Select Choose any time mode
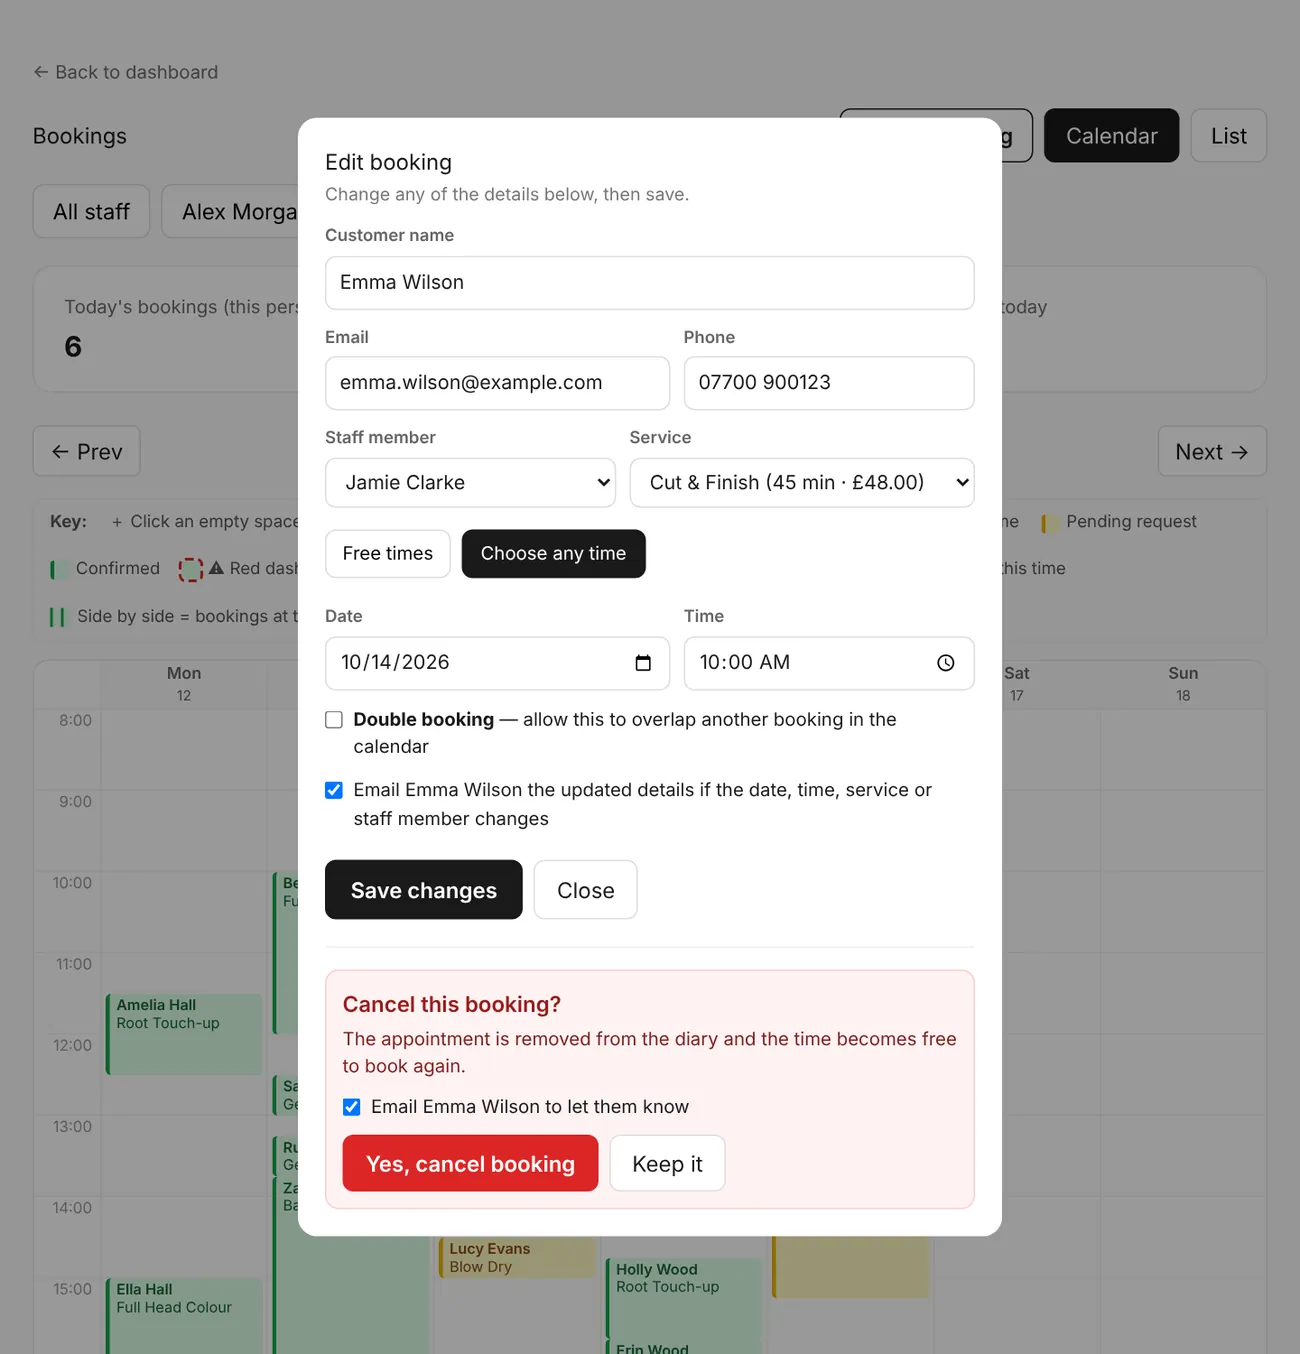Viewport: 1300px width, 1354px height. point(553,554)
